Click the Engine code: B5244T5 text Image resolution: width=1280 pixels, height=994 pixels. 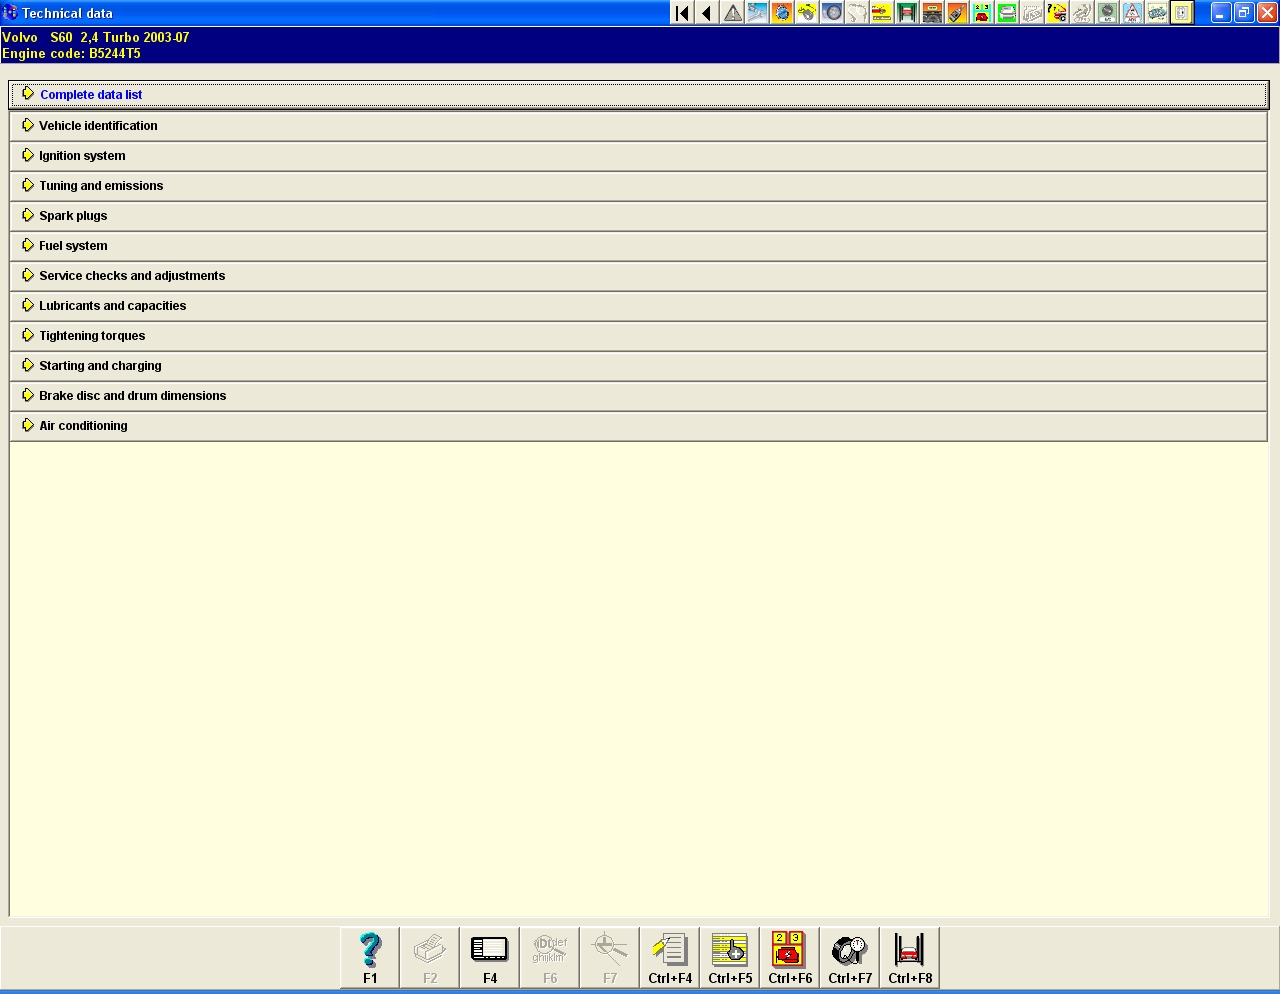pyautogui.click(x=72, y=54)
